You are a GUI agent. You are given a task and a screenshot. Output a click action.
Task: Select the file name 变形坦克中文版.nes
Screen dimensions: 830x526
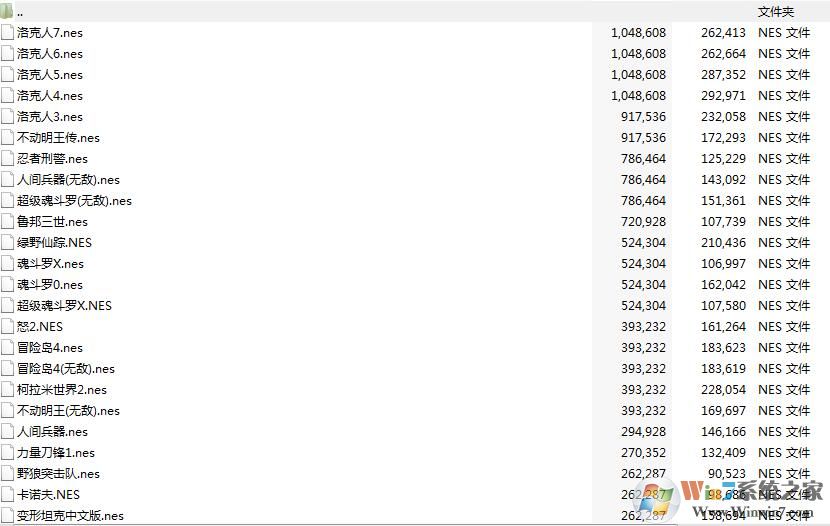tap(70, 515)
